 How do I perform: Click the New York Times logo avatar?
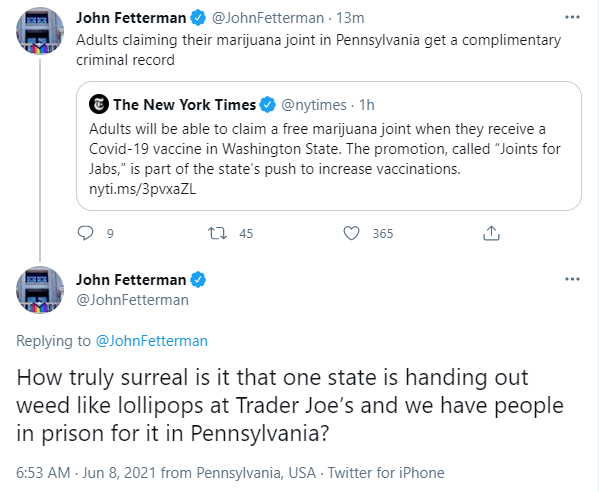tap(99, 104)
